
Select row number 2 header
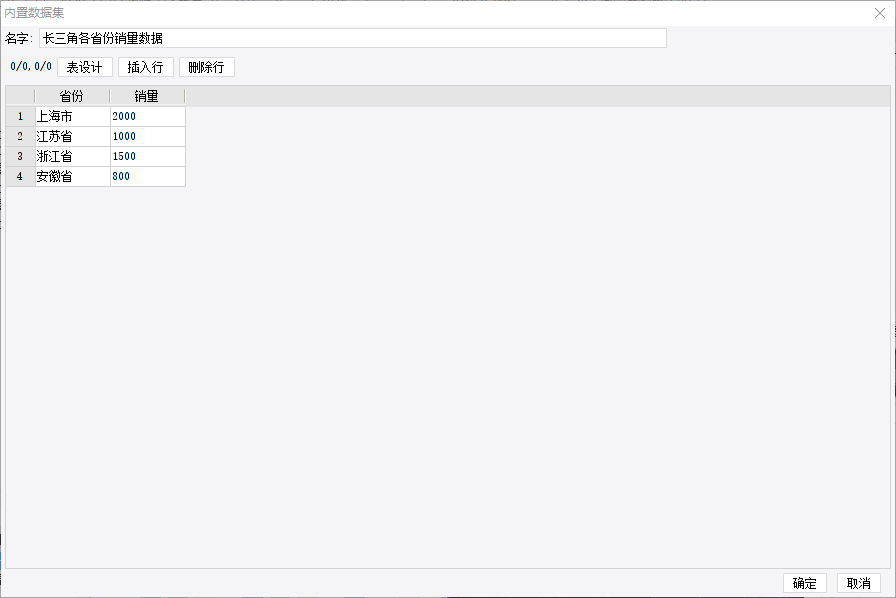tap(20, 136)
